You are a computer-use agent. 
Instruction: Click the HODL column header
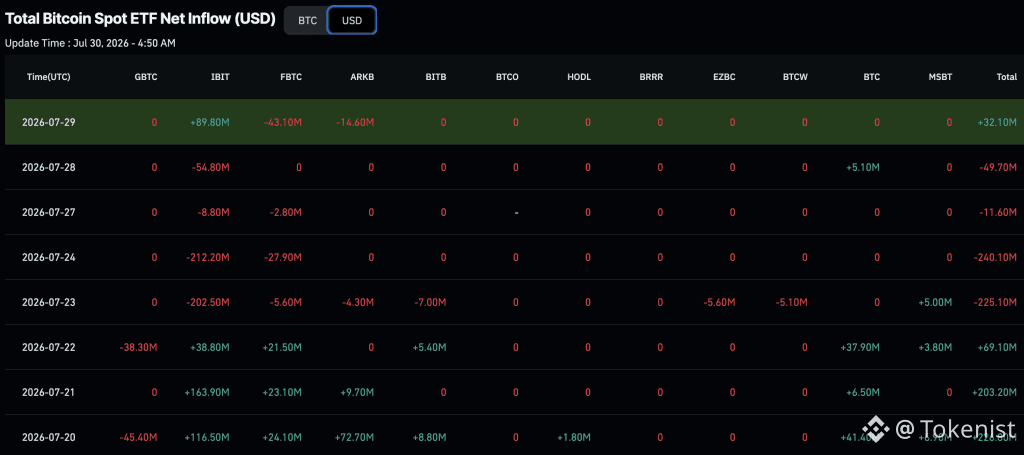tap(579, 77)
